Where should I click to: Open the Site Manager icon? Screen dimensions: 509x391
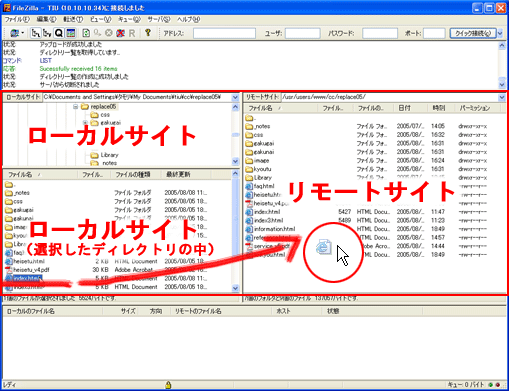[x=14, y=33]
